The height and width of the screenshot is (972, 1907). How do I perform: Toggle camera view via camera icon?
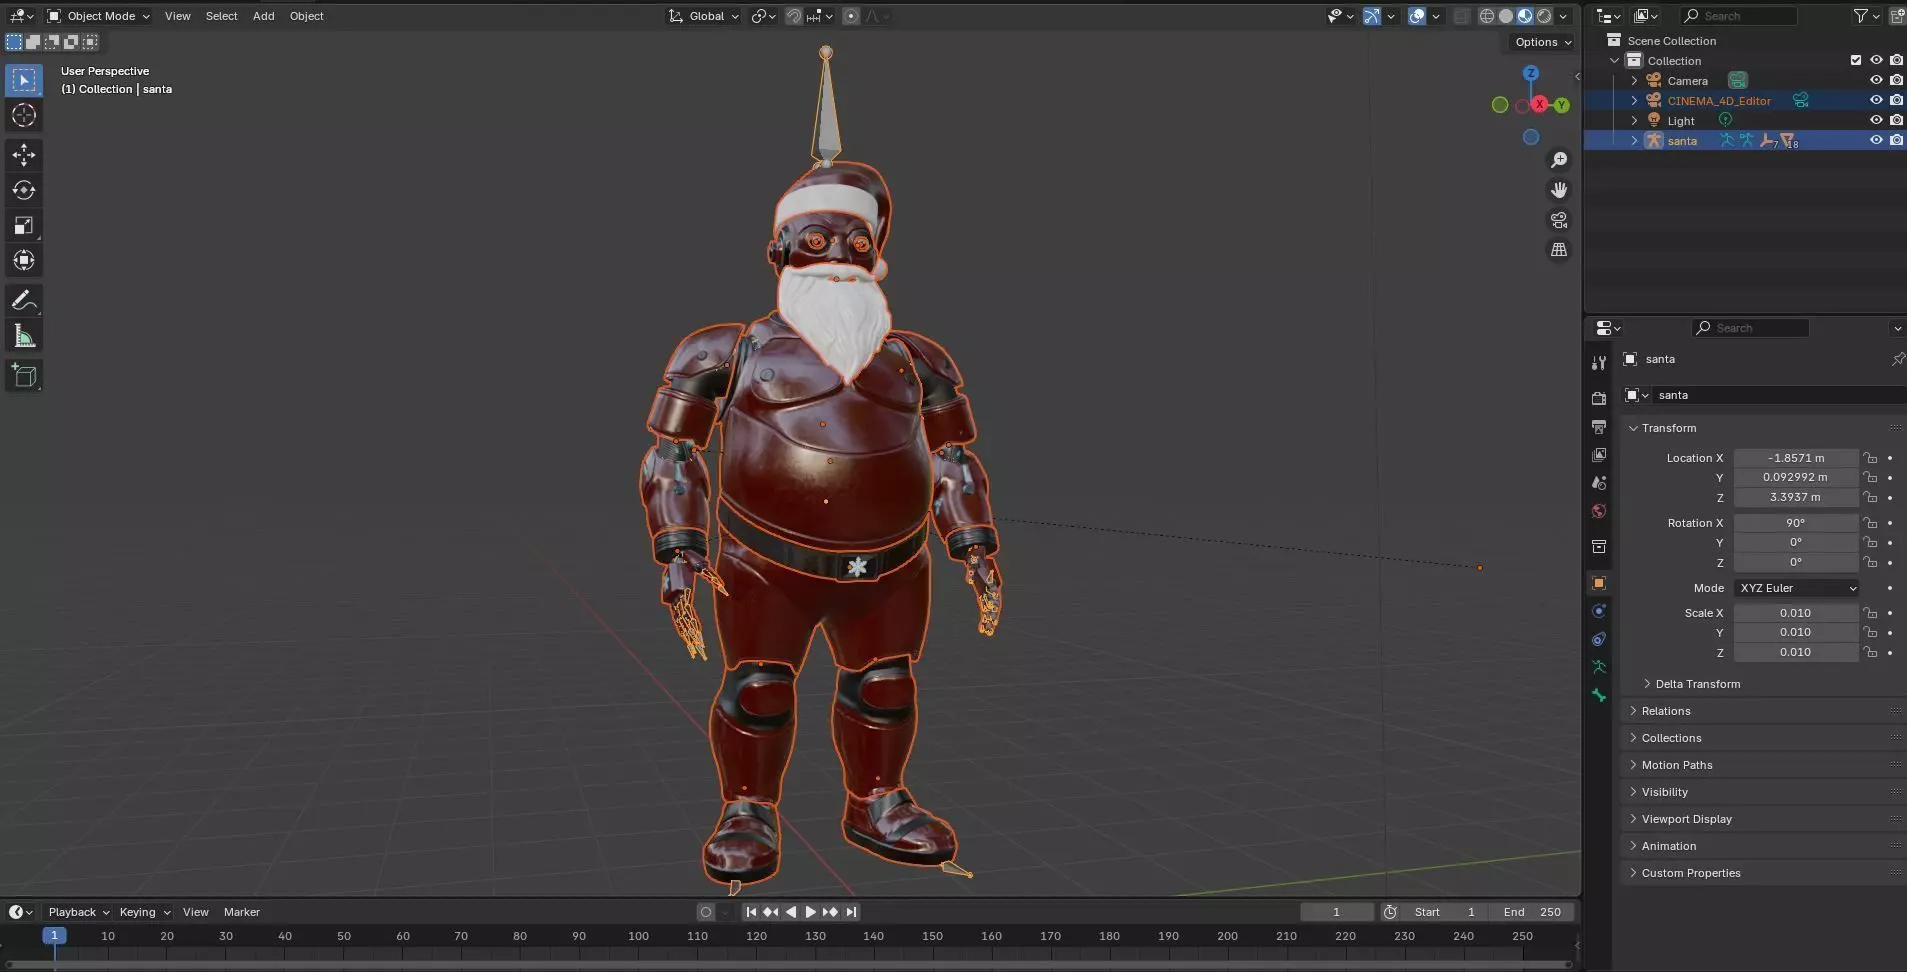1559,220
